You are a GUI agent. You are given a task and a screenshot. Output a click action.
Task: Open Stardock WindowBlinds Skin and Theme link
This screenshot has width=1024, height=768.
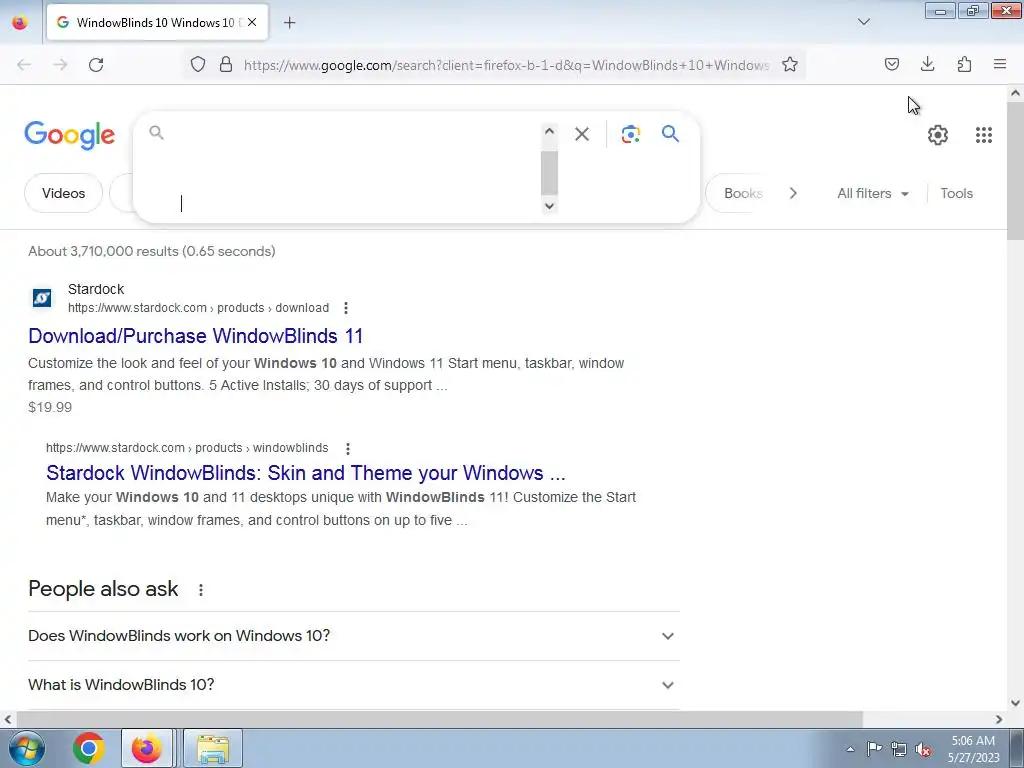point(306,472)
